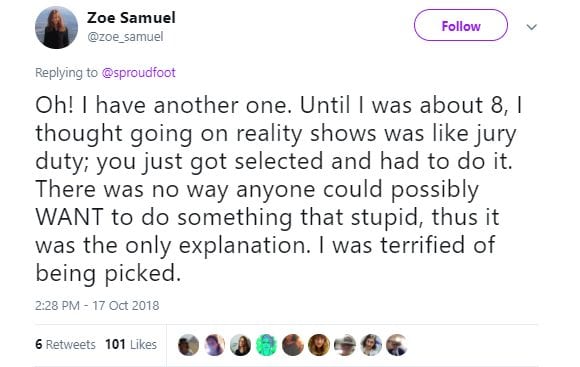Click the 'Replying to' label
Image resolution: width=580 pixels, height=367 pixels.
click(x=66, y=73)
